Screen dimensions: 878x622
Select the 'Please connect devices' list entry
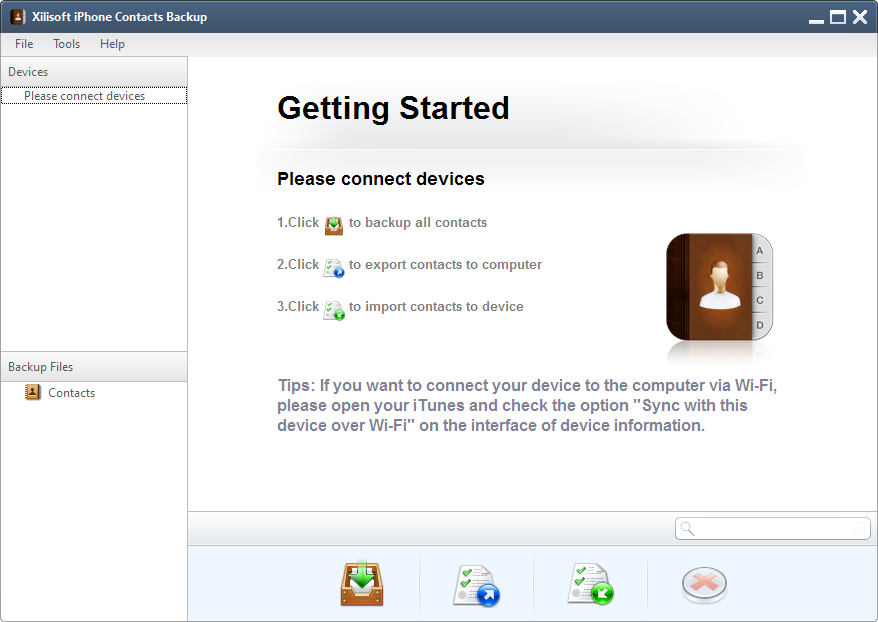click(x=94, y=96)
